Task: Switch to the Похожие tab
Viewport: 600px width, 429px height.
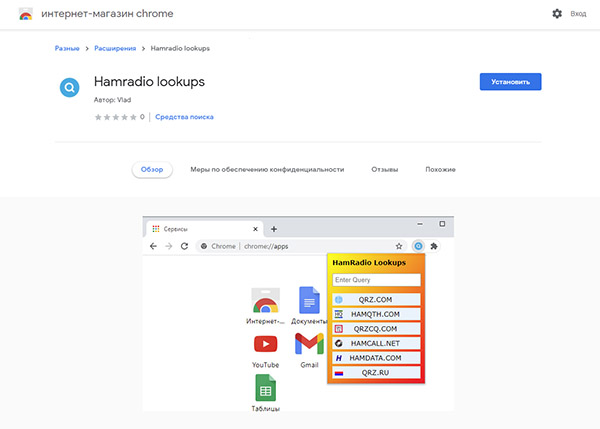Action: (440, 169)
